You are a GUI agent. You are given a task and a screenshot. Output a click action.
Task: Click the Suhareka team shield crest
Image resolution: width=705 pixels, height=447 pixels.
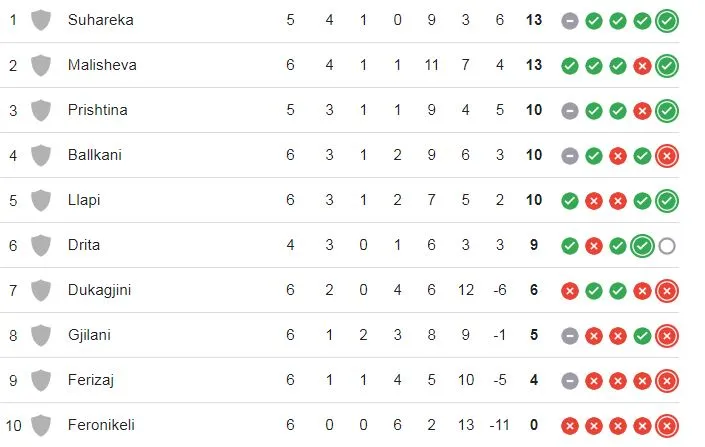(41, 20)
